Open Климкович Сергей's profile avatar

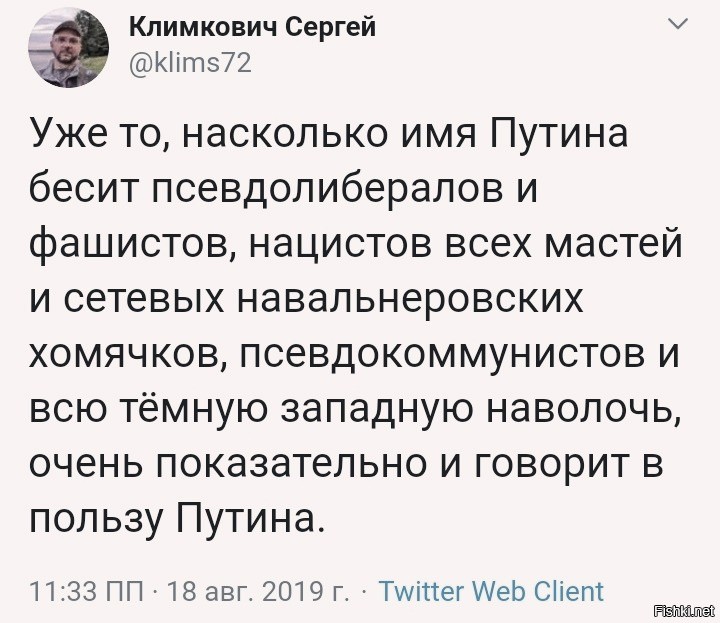[68, 48]
